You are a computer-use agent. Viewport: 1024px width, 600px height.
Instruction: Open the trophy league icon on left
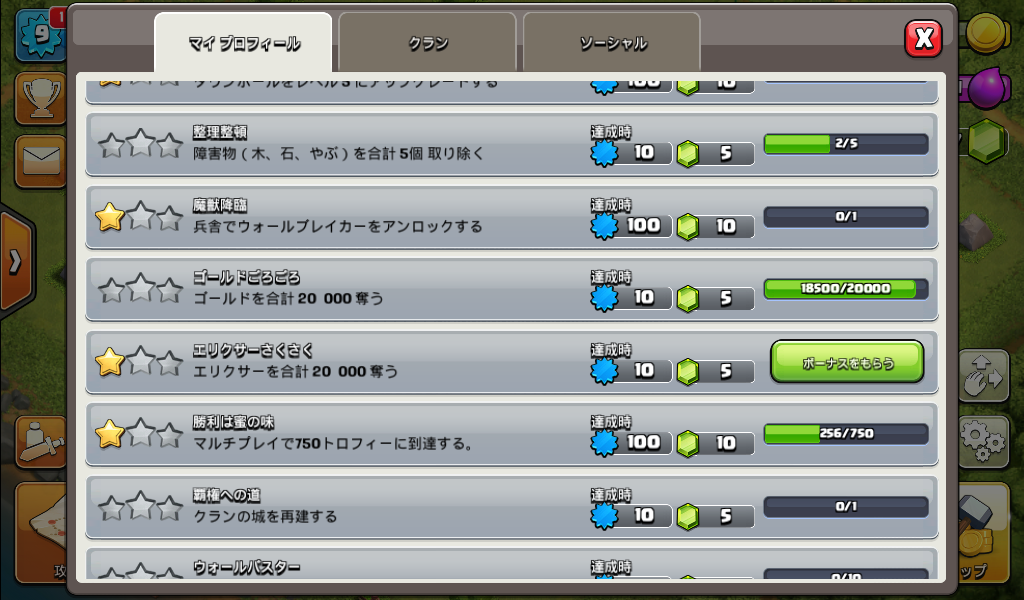pos(40,99)
